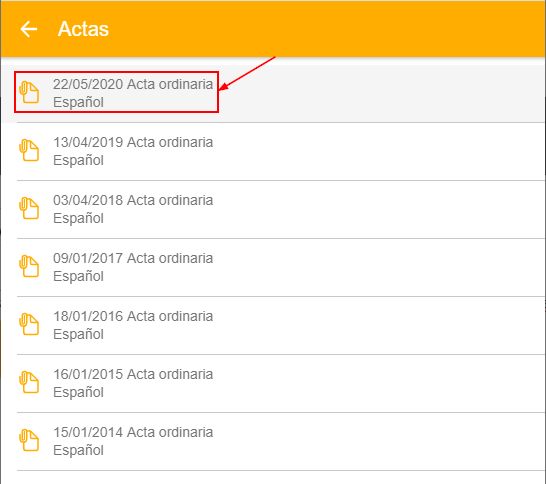Viewport: 546px width, 484px height.
Task: Click the attachment icon for 03/04/2018 acta
Action: click(x=29, y=208)
